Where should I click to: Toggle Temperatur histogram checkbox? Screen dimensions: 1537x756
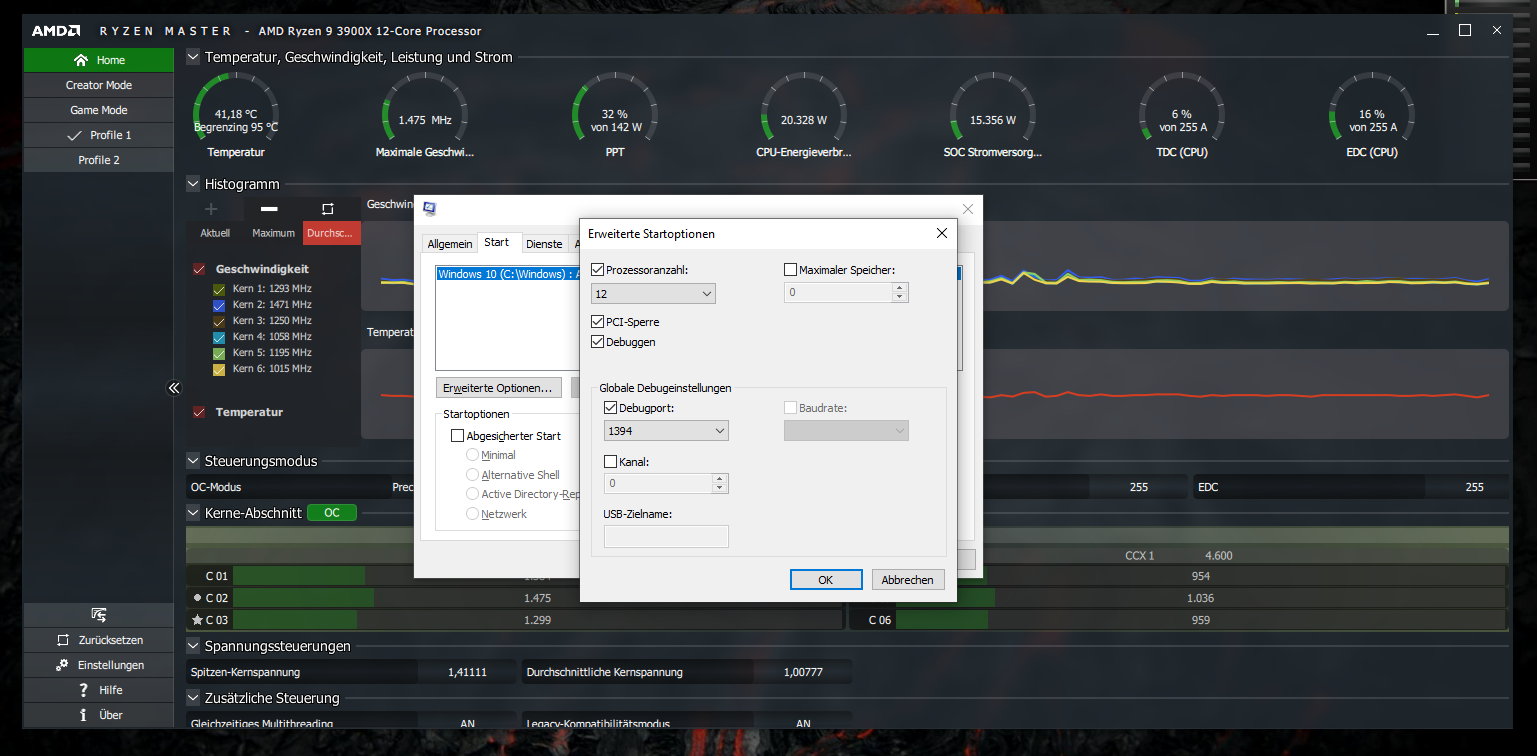tap(199, 412)
